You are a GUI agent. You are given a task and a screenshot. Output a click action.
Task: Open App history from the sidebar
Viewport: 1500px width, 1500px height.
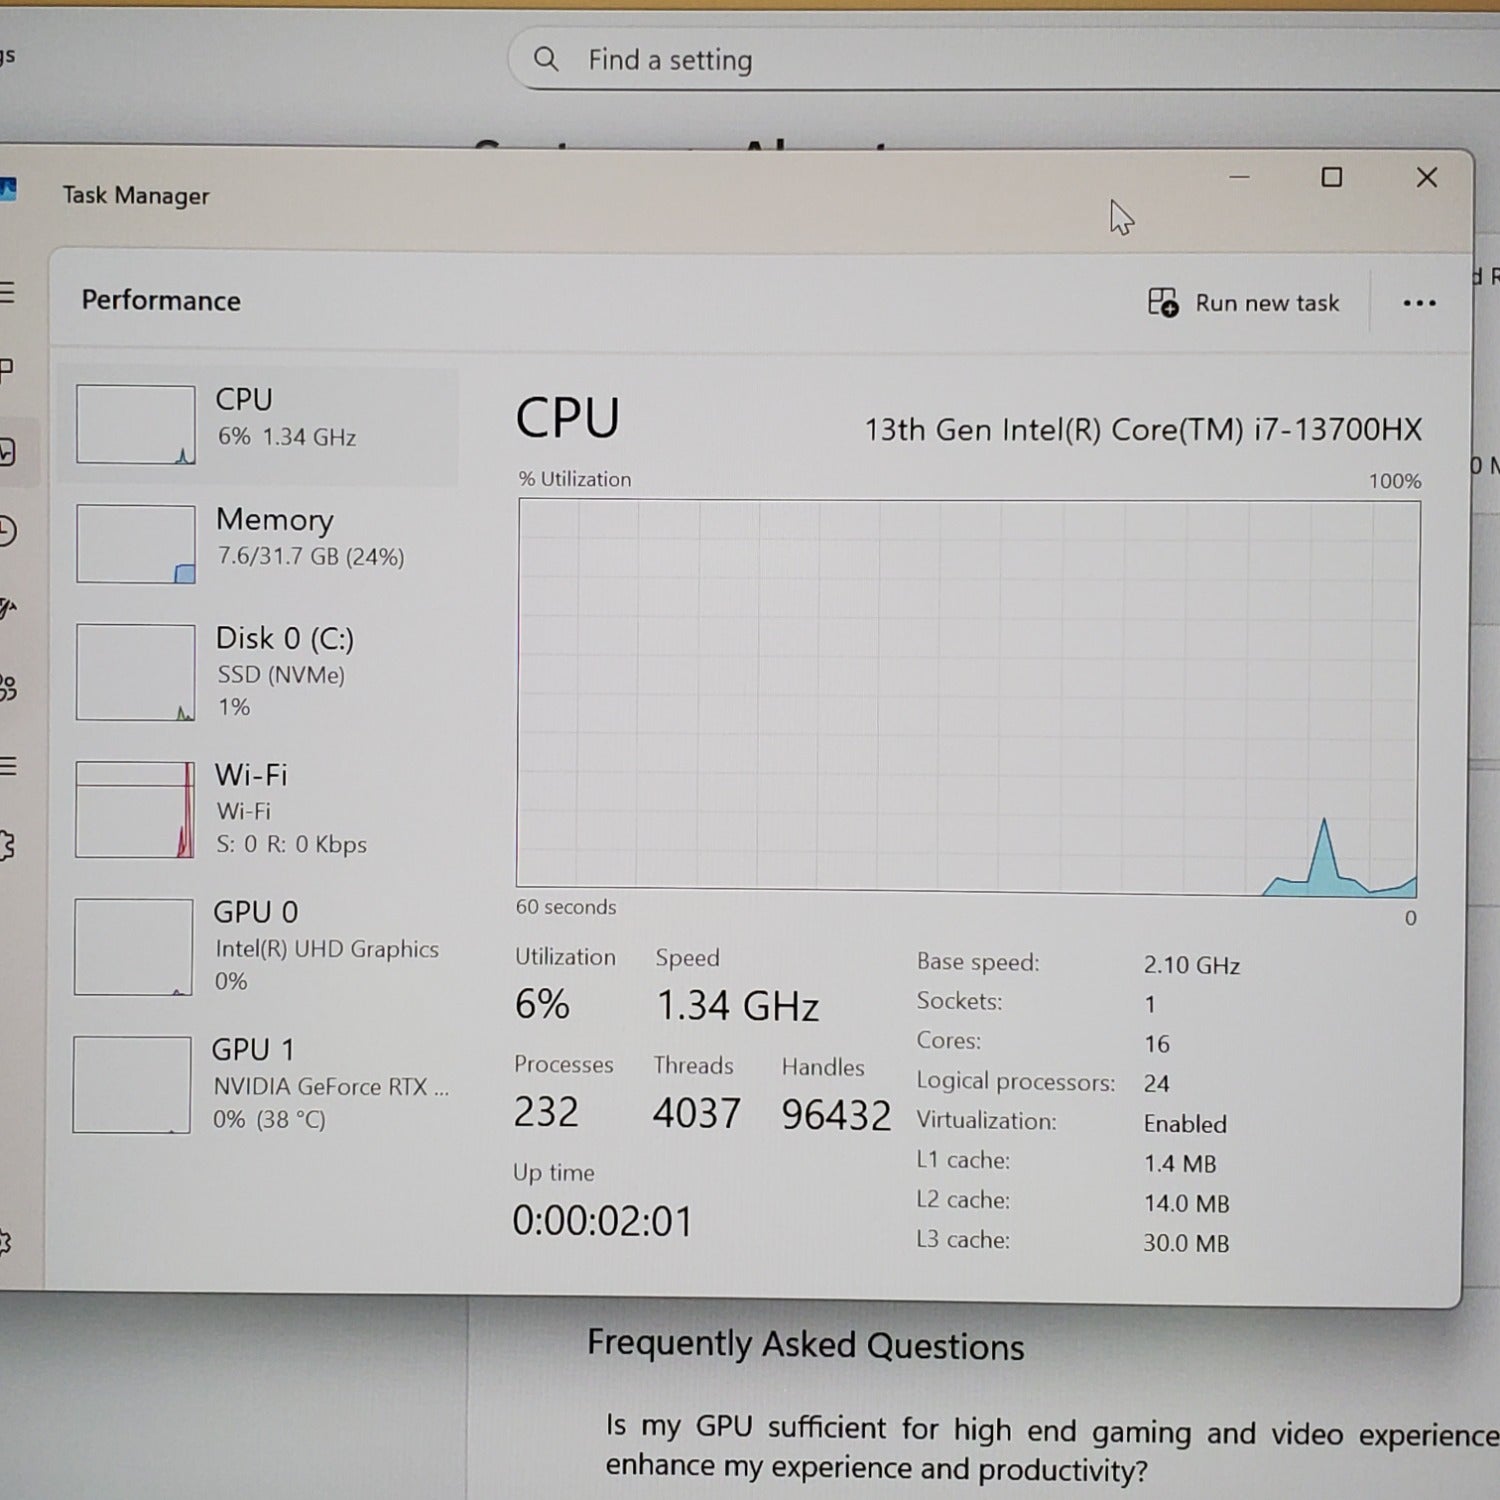point(8,531)
